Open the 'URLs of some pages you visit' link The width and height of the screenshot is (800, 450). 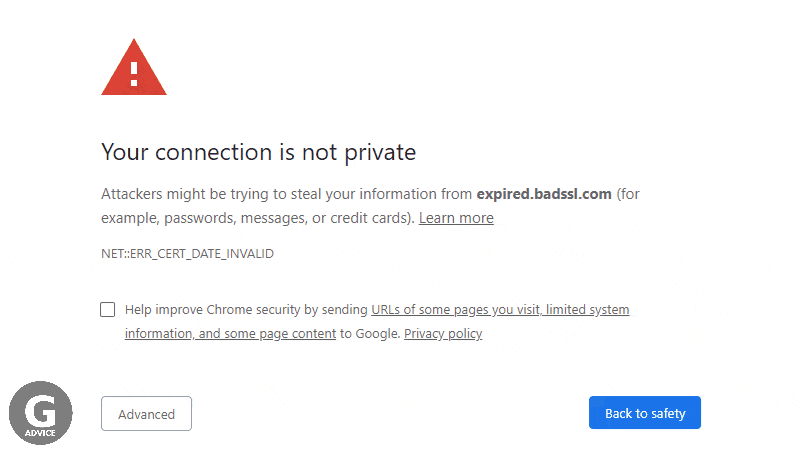point(455,310)
